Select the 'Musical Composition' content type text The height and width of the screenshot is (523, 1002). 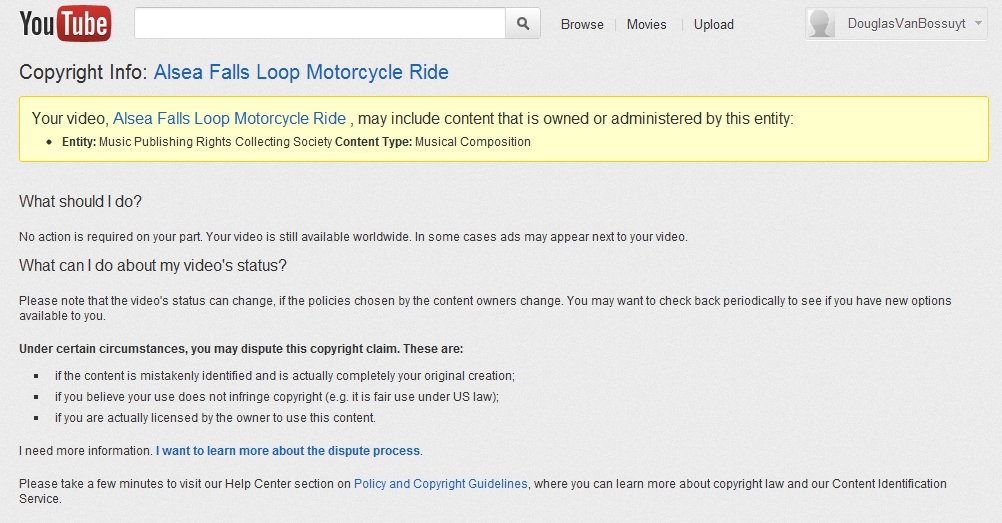pos(473,142)
